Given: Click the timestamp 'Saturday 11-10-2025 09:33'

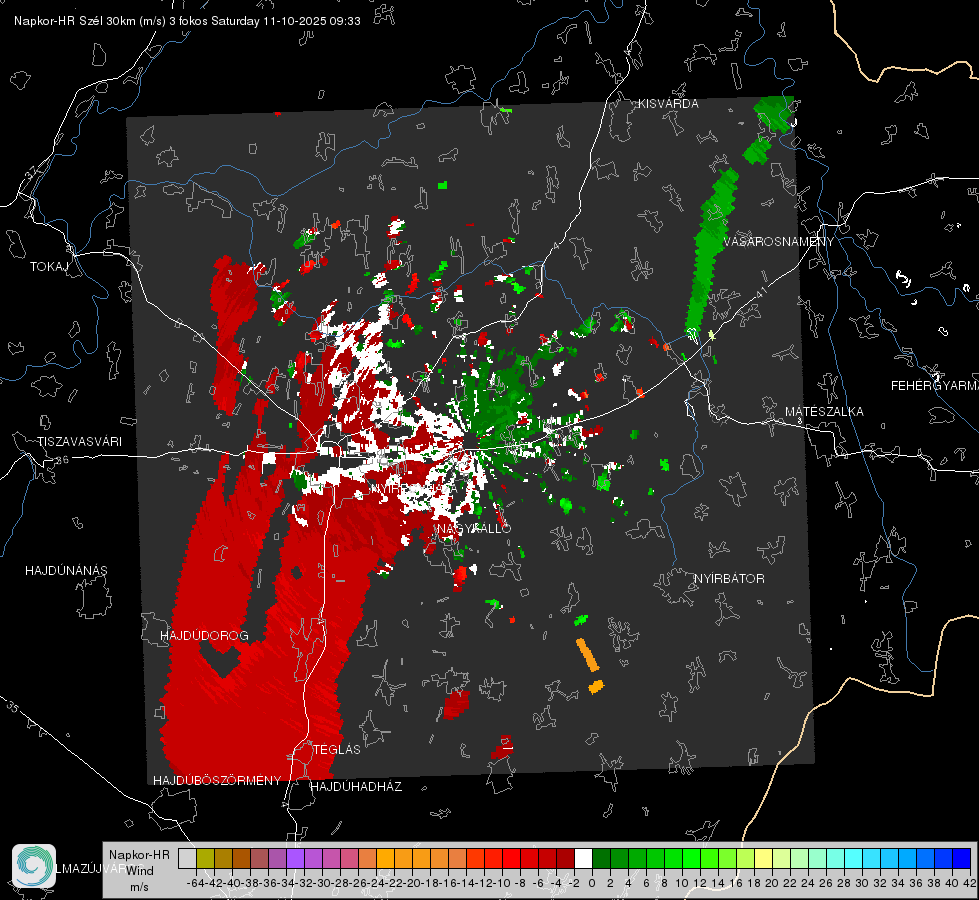Looking at the screenshot, I should [285, 21].
